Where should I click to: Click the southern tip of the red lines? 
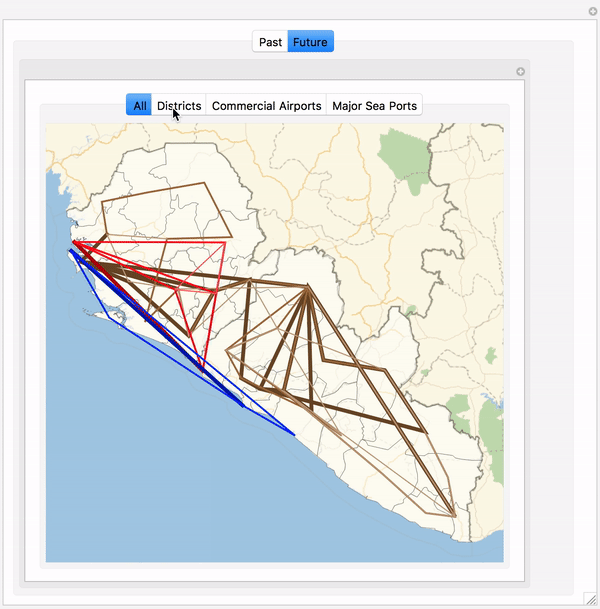click(203, 368)
